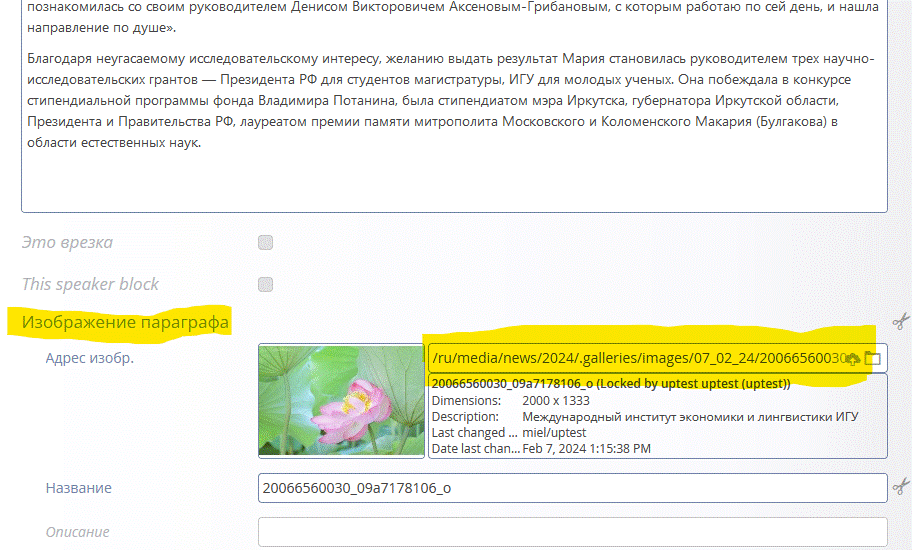
Task: Enable the Это врезка checkbox
Action: 265,242
